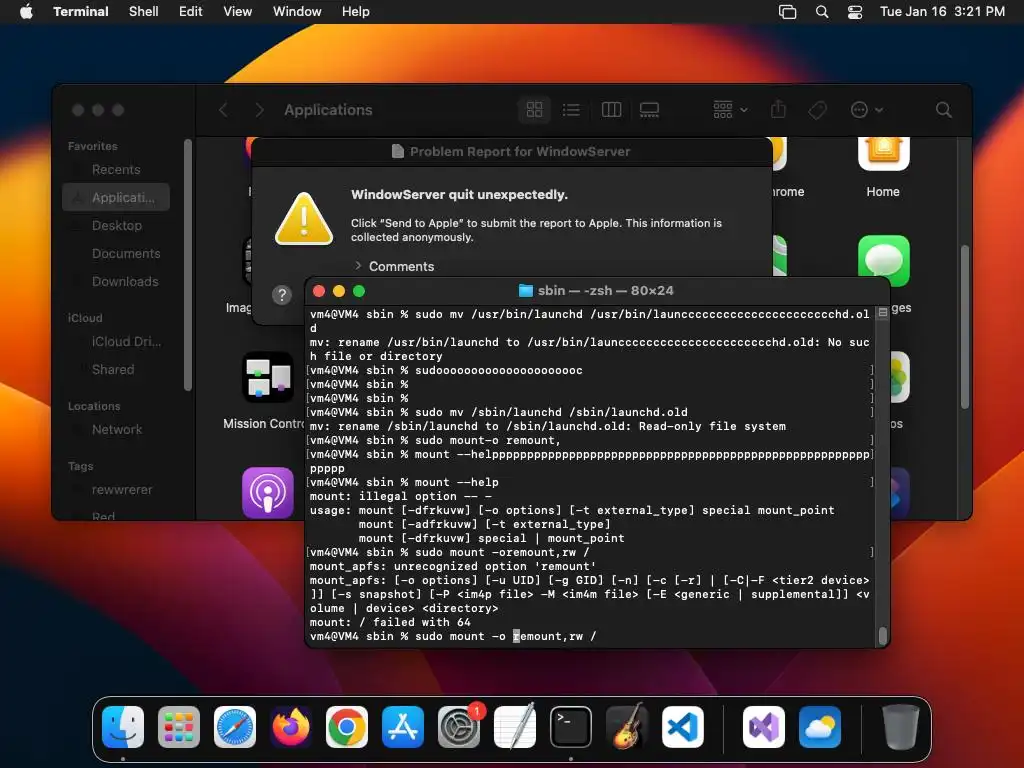Open the Window menu
The height and width of the screenshot is (768, 1024).
click(x=297, y=12)
